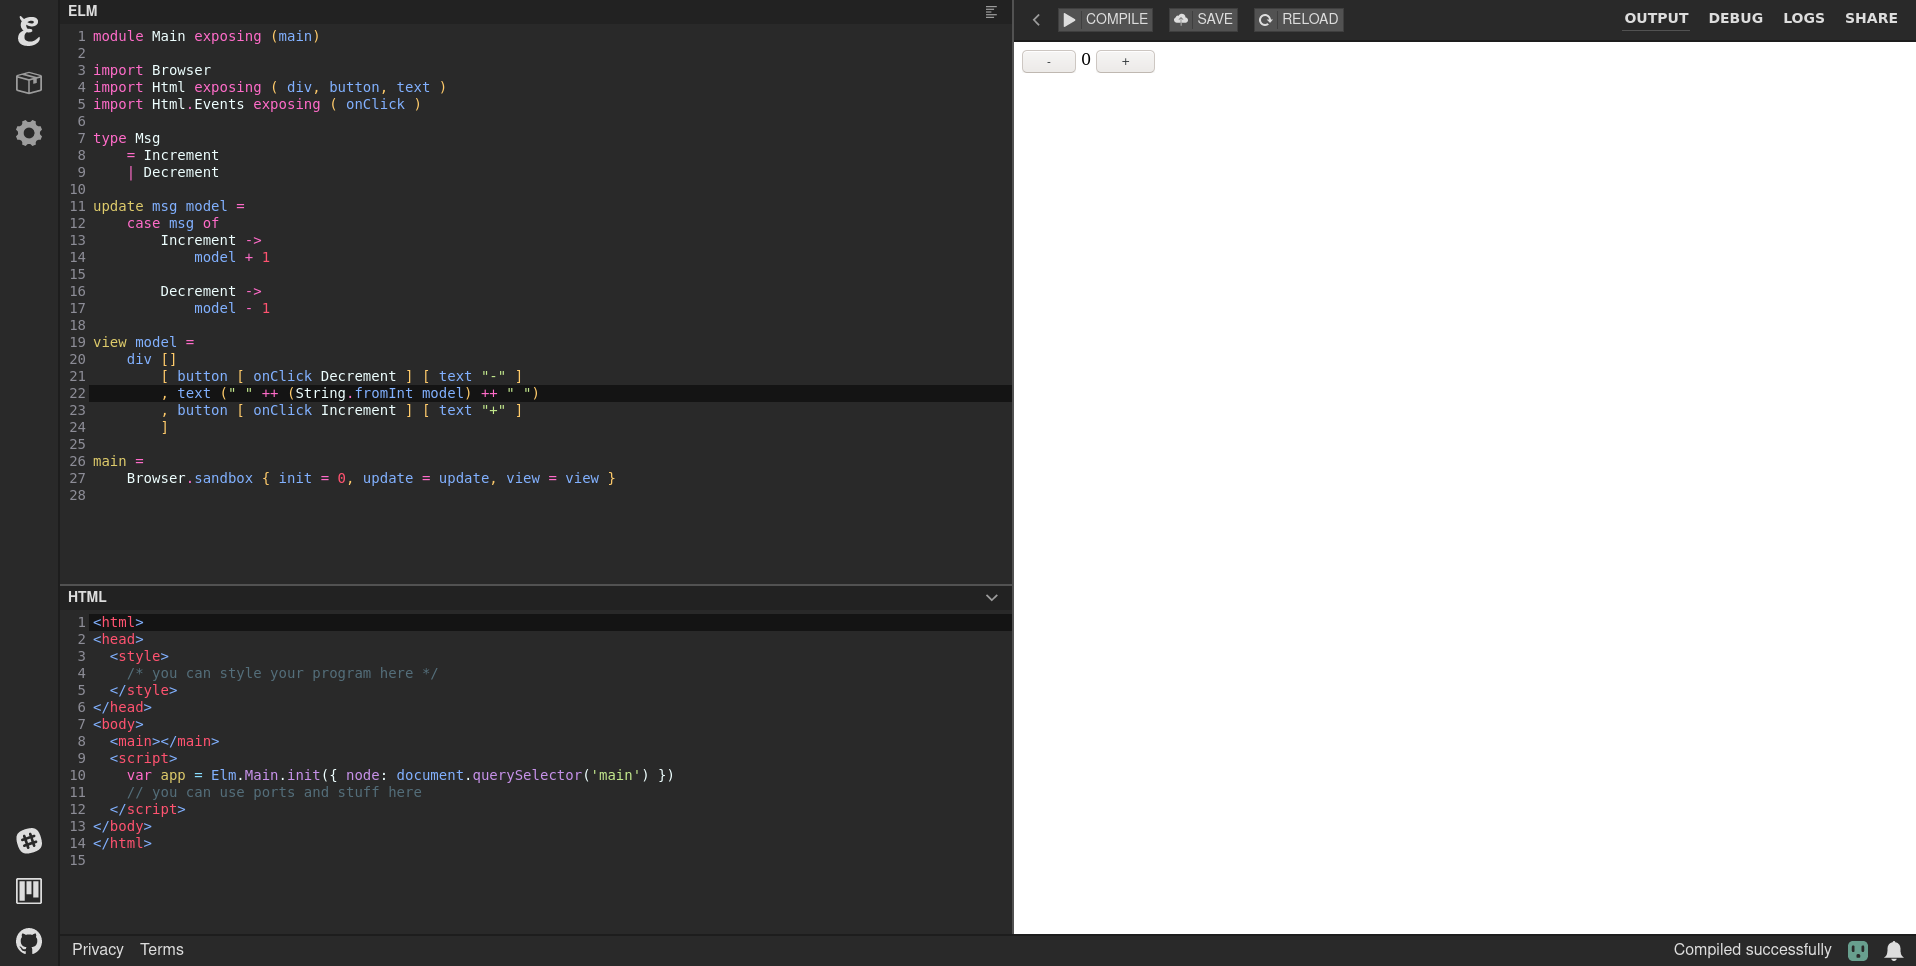
Task: Open the GitHub icon link
Action: (x=29, y=941)
